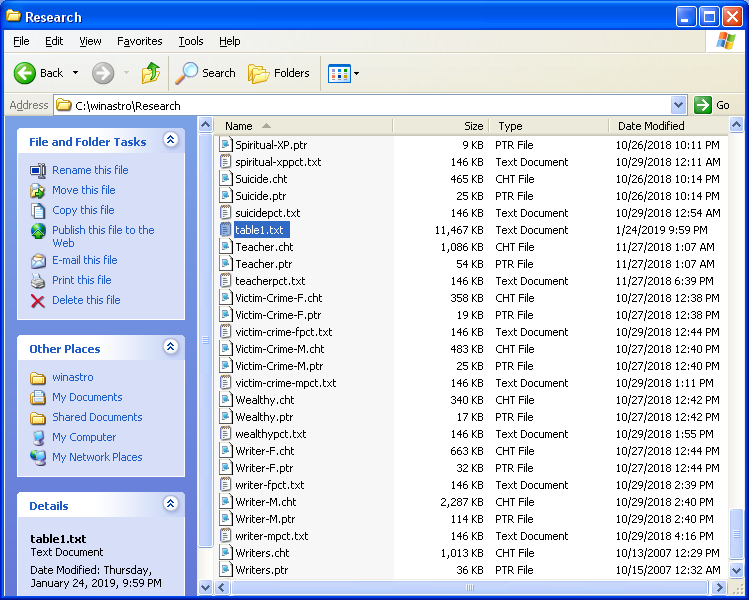Open the File menu
The image size is (749, 600).
point(21,42)
